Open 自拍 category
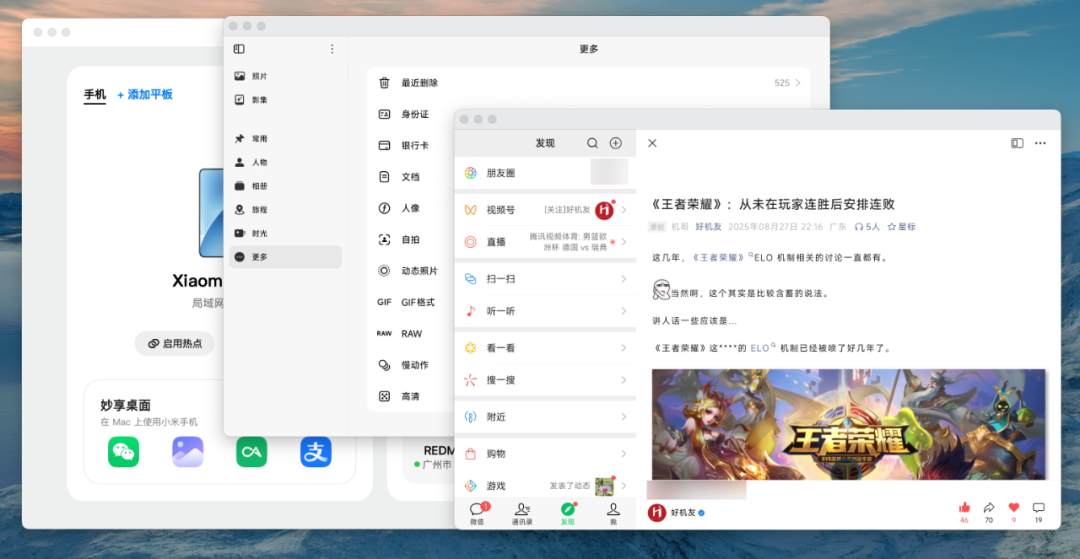 click(x=410, y=240)
